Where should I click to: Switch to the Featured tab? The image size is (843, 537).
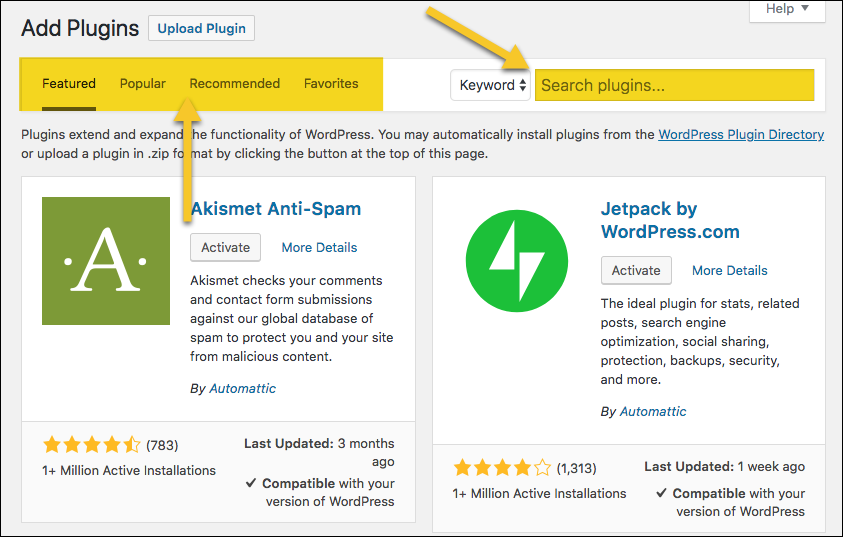pyautogui.click(x=69, y=83)
